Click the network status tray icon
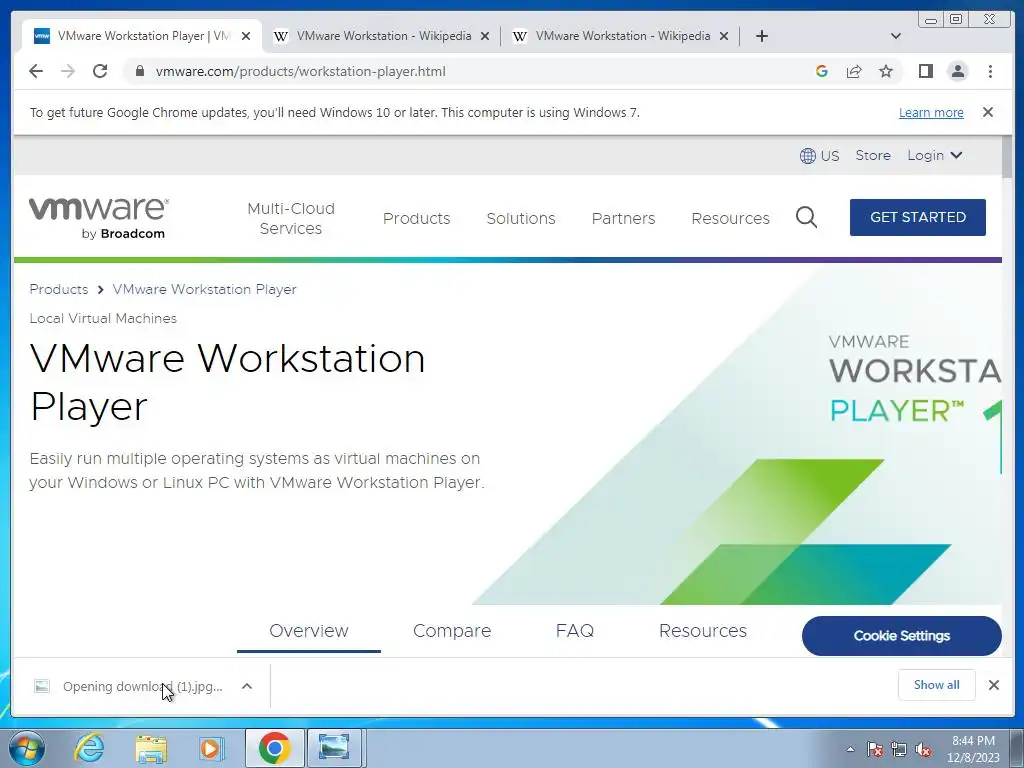Screen dimensions: 1024x768 coord(899,749)
